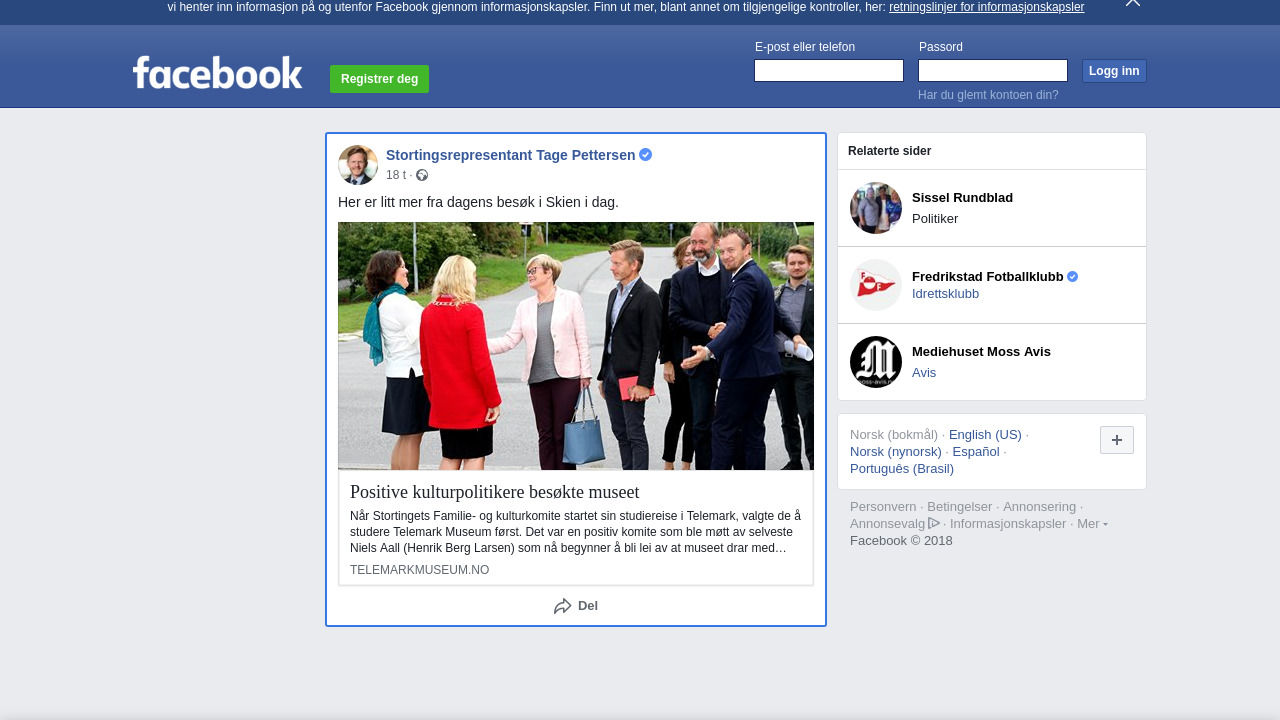Click the public globe privacy icon
1280x720 pixels.
(422, 176)
